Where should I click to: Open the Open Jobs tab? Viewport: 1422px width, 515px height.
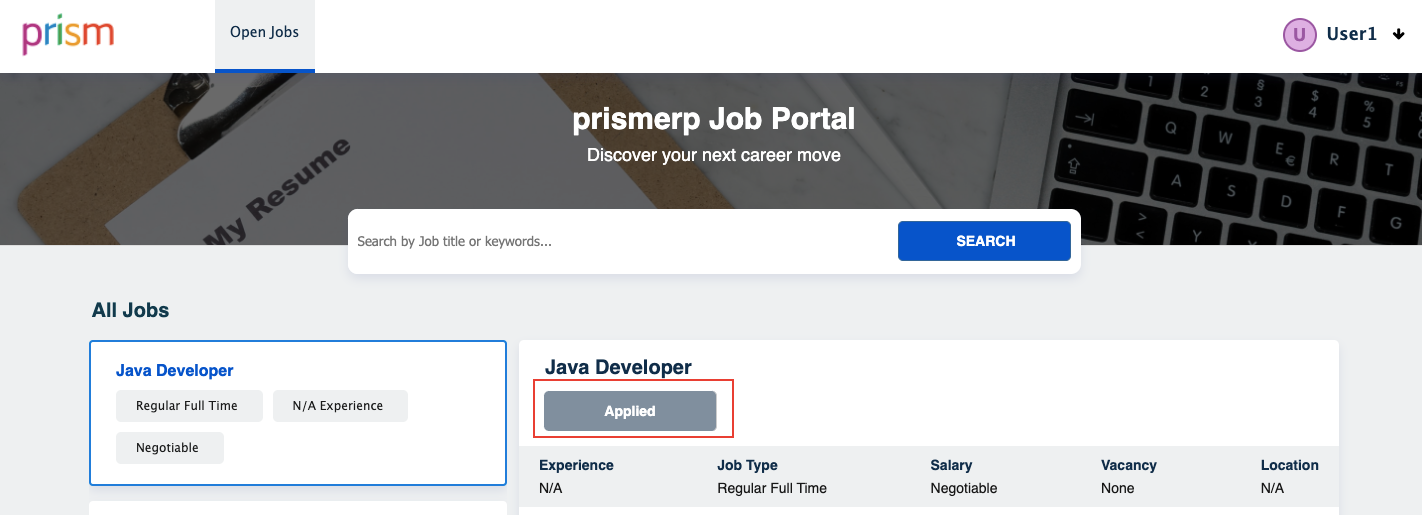(x=264, y=33)
